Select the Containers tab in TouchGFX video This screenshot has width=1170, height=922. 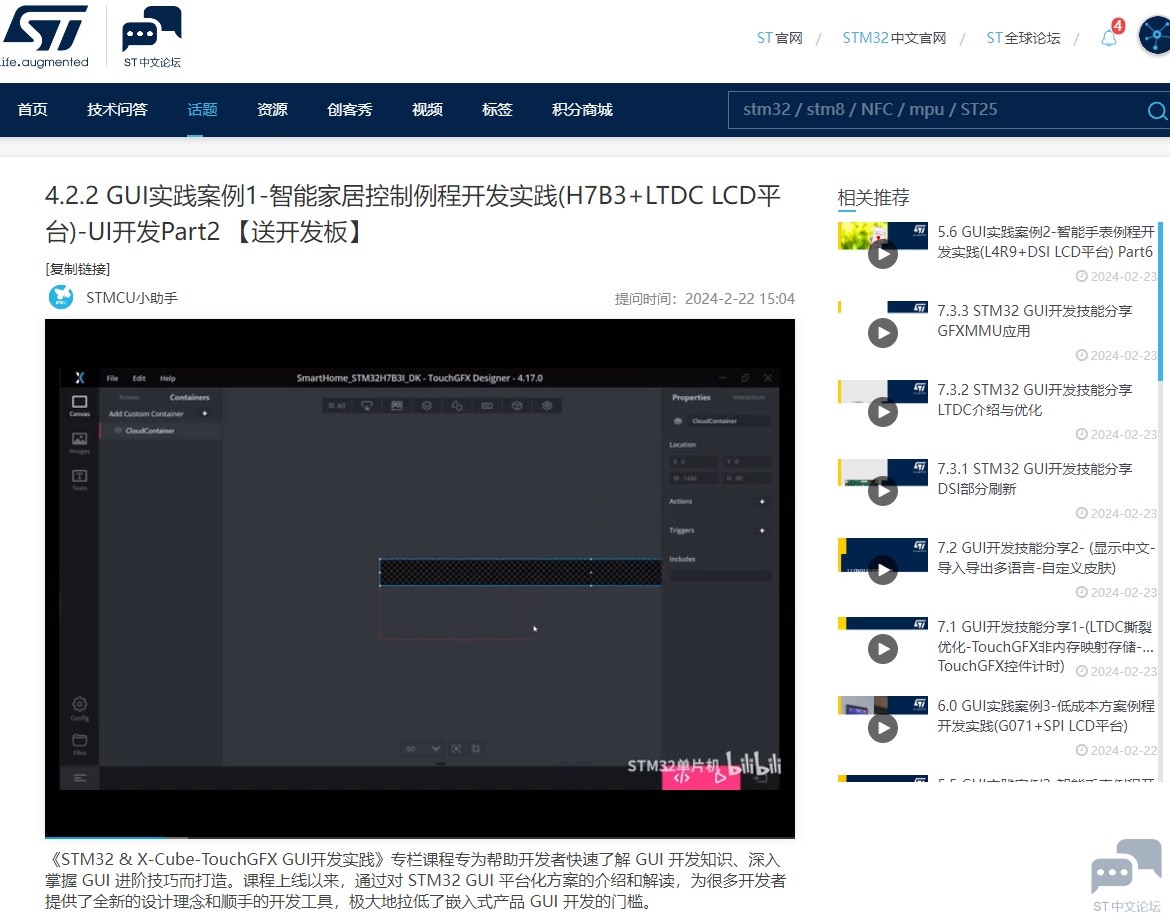[190, 398]
